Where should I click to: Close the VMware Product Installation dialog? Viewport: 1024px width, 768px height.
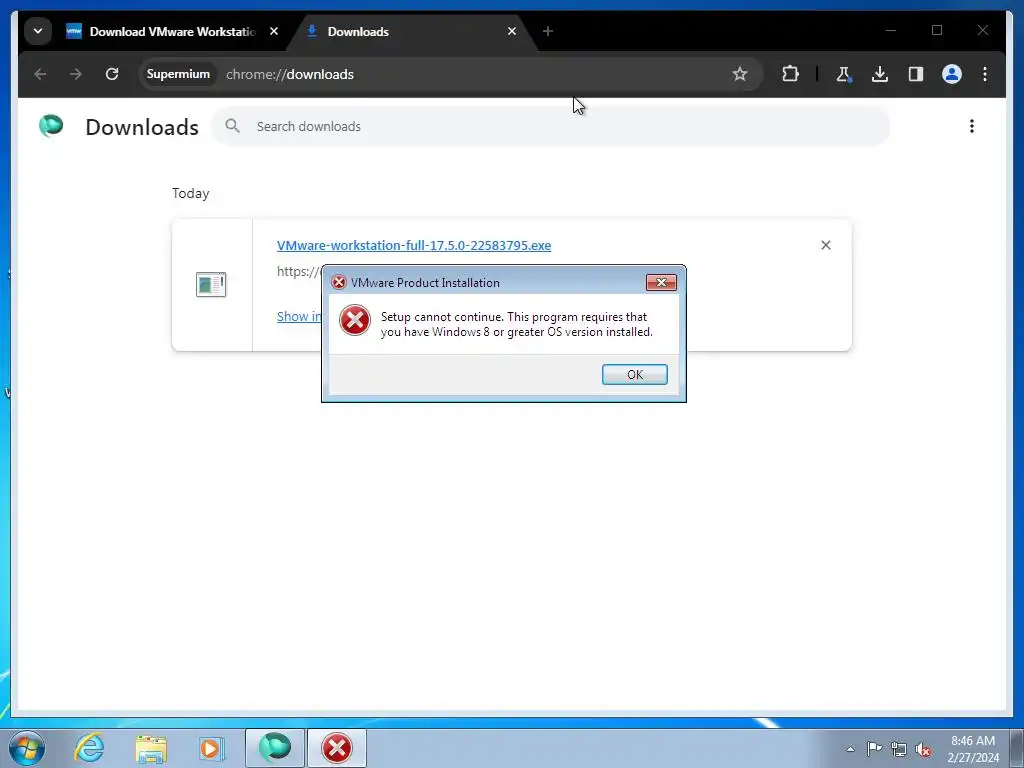(661, 282)
